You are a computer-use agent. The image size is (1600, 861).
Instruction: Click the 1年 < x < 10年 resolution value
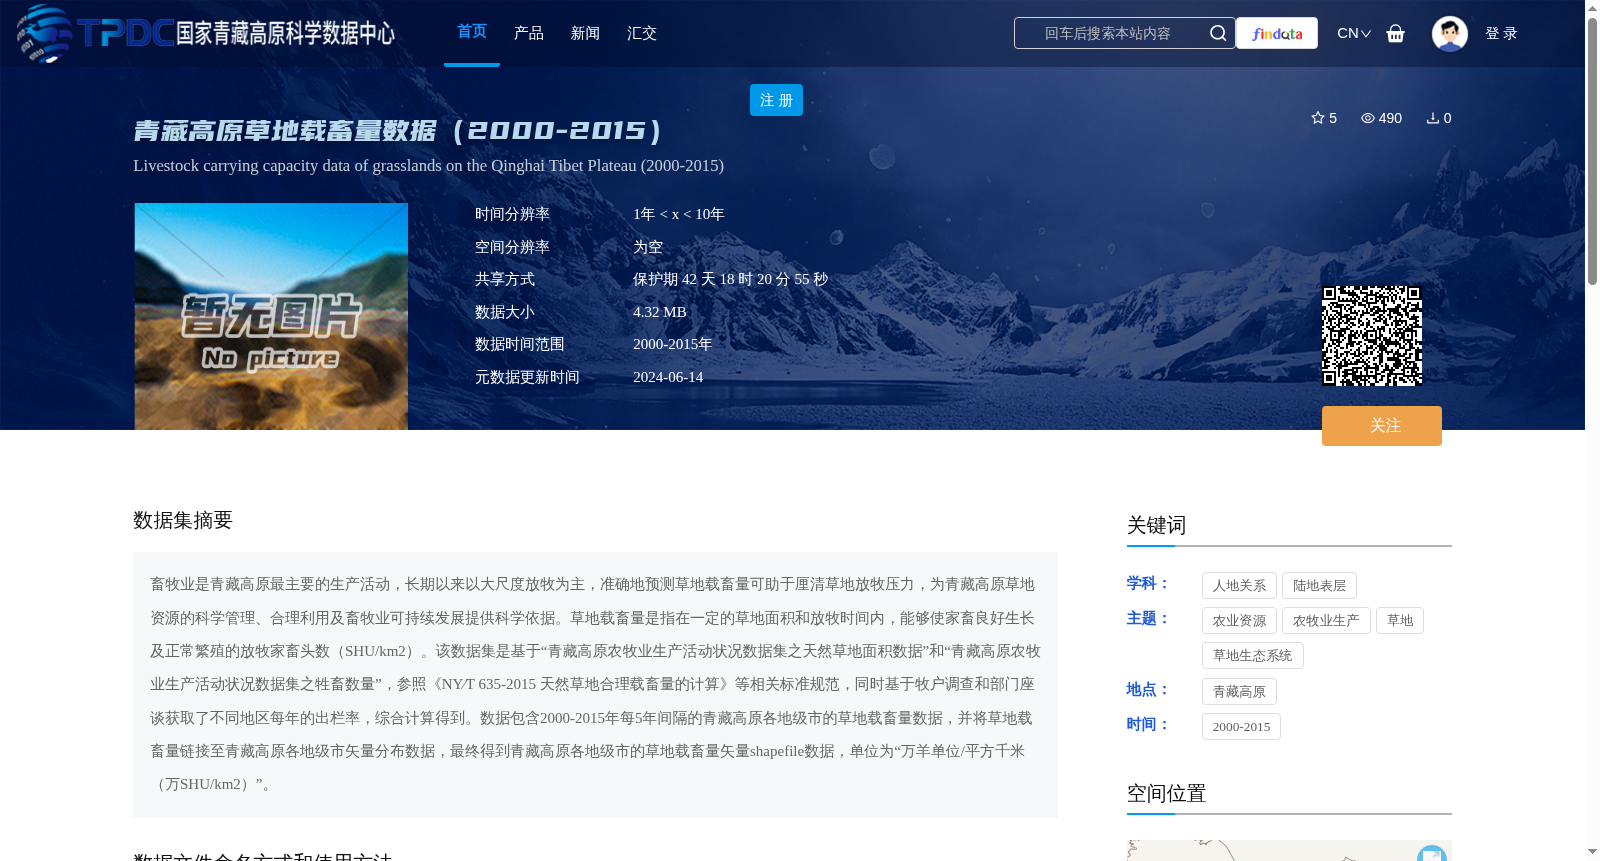coord(679,214)
